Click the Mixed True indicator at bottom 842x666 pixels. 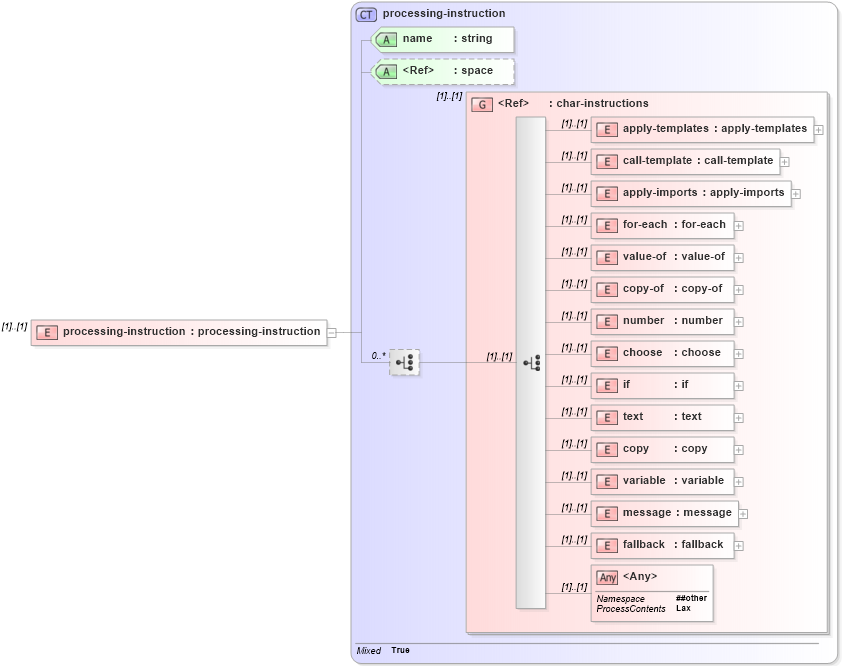[x=383, y=650]
